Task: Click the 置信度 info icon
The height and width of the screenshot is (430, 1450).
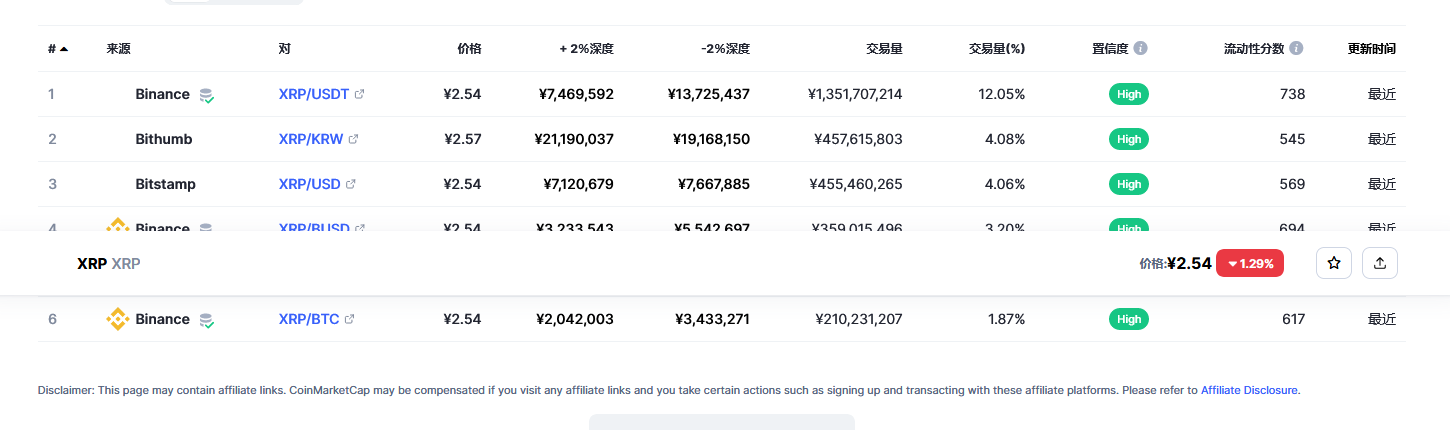Action: [1141, 48]
